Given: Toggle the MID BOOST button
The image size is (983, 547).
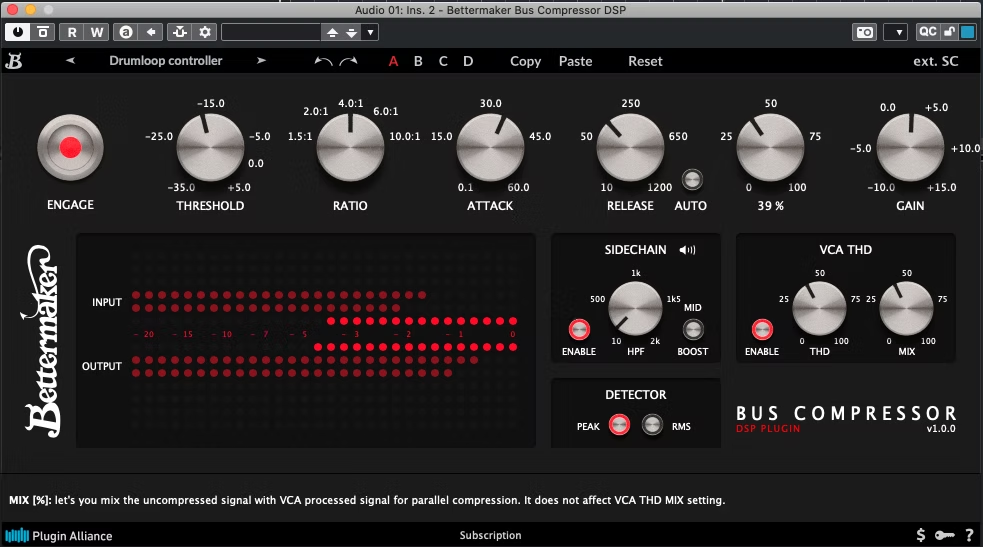Looking at the screenshot, I should (693, 330).
